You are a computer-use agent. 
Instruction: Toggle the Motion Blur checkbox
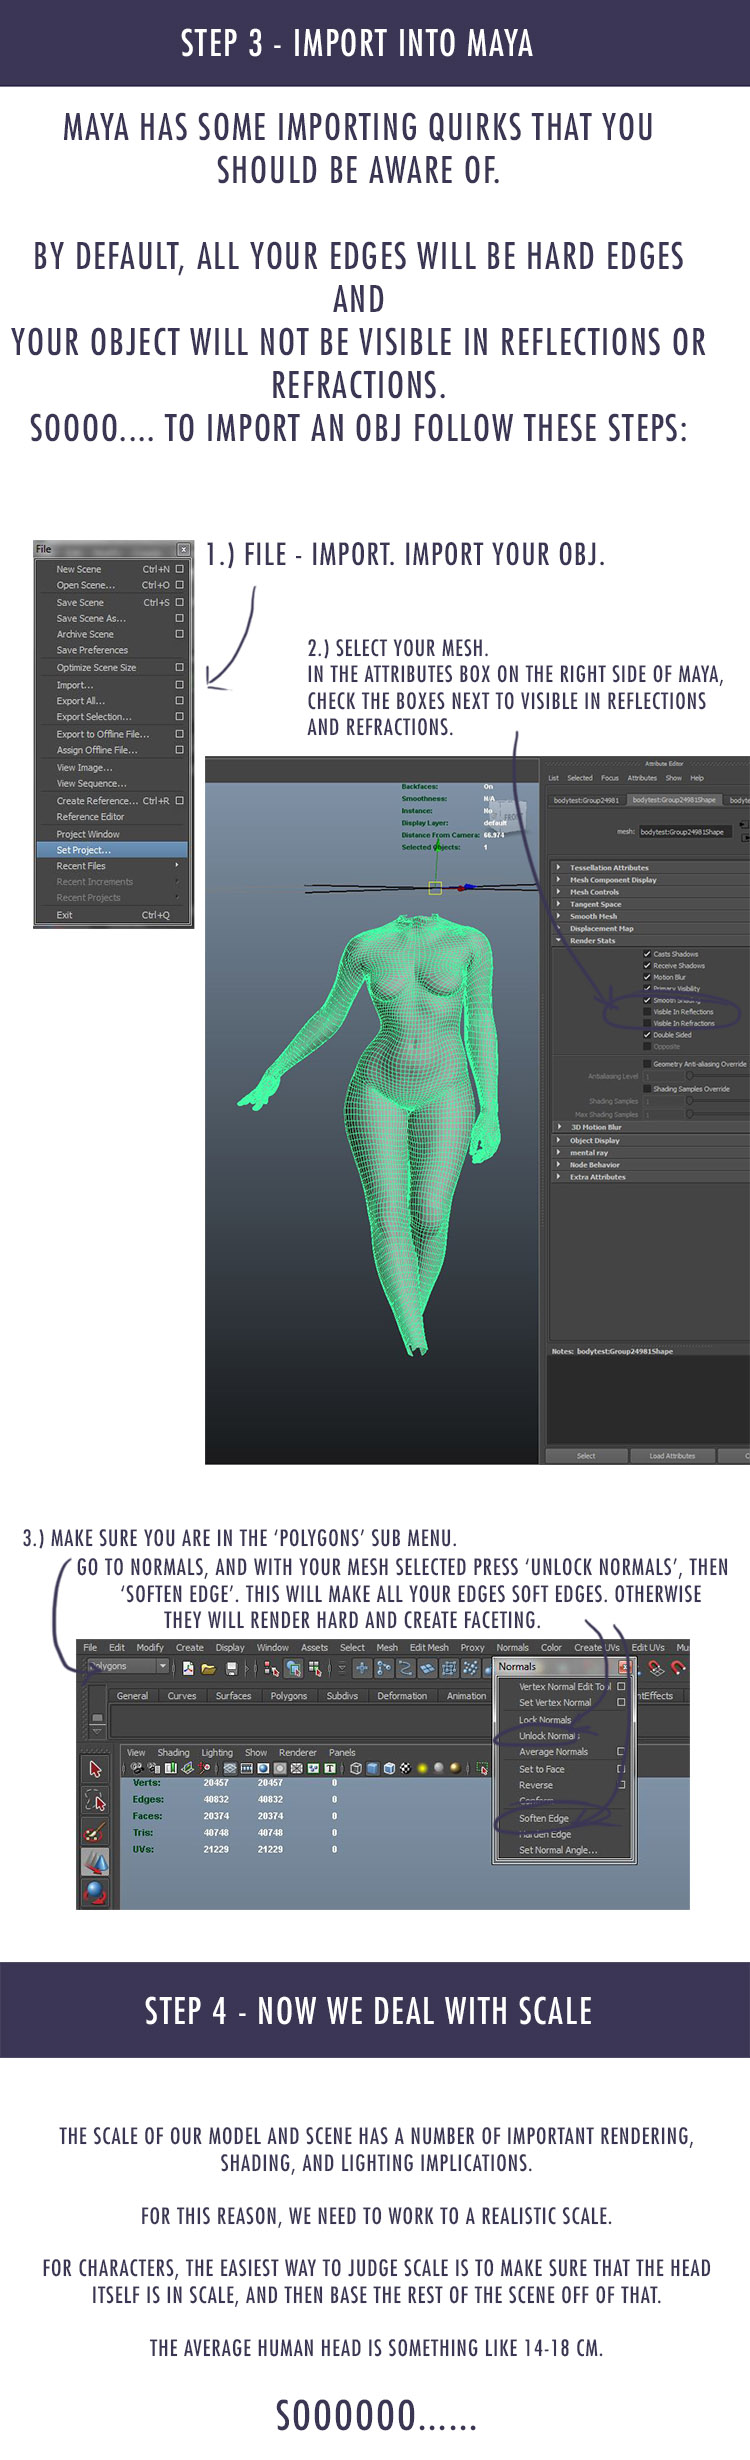click(x=647, y=977)
